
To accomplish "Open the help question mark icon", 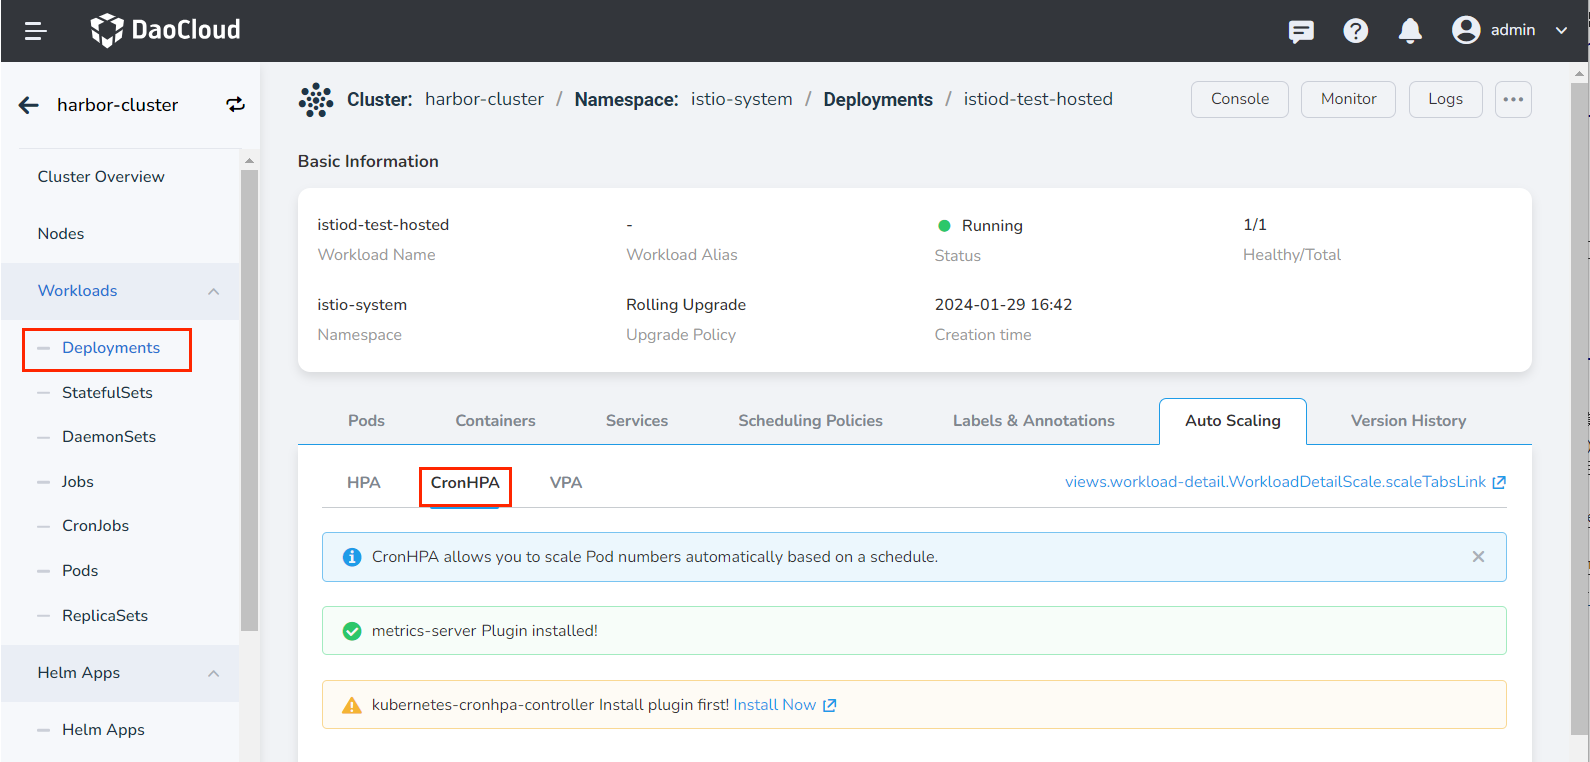I will tap(1355, 31).
